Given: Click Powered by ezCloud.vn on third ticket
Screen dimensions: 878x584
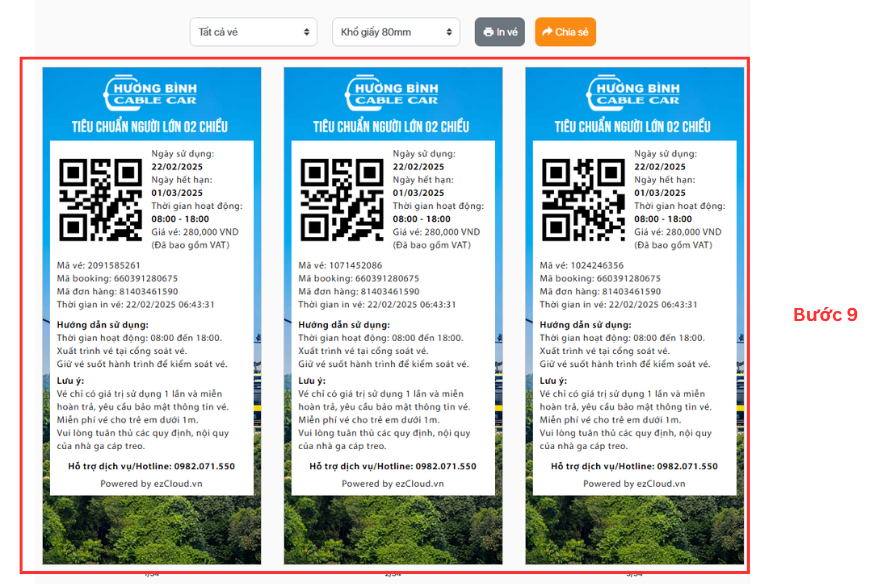Looking at the screenshot, I should pyautogui.click(x=634, y=484).
